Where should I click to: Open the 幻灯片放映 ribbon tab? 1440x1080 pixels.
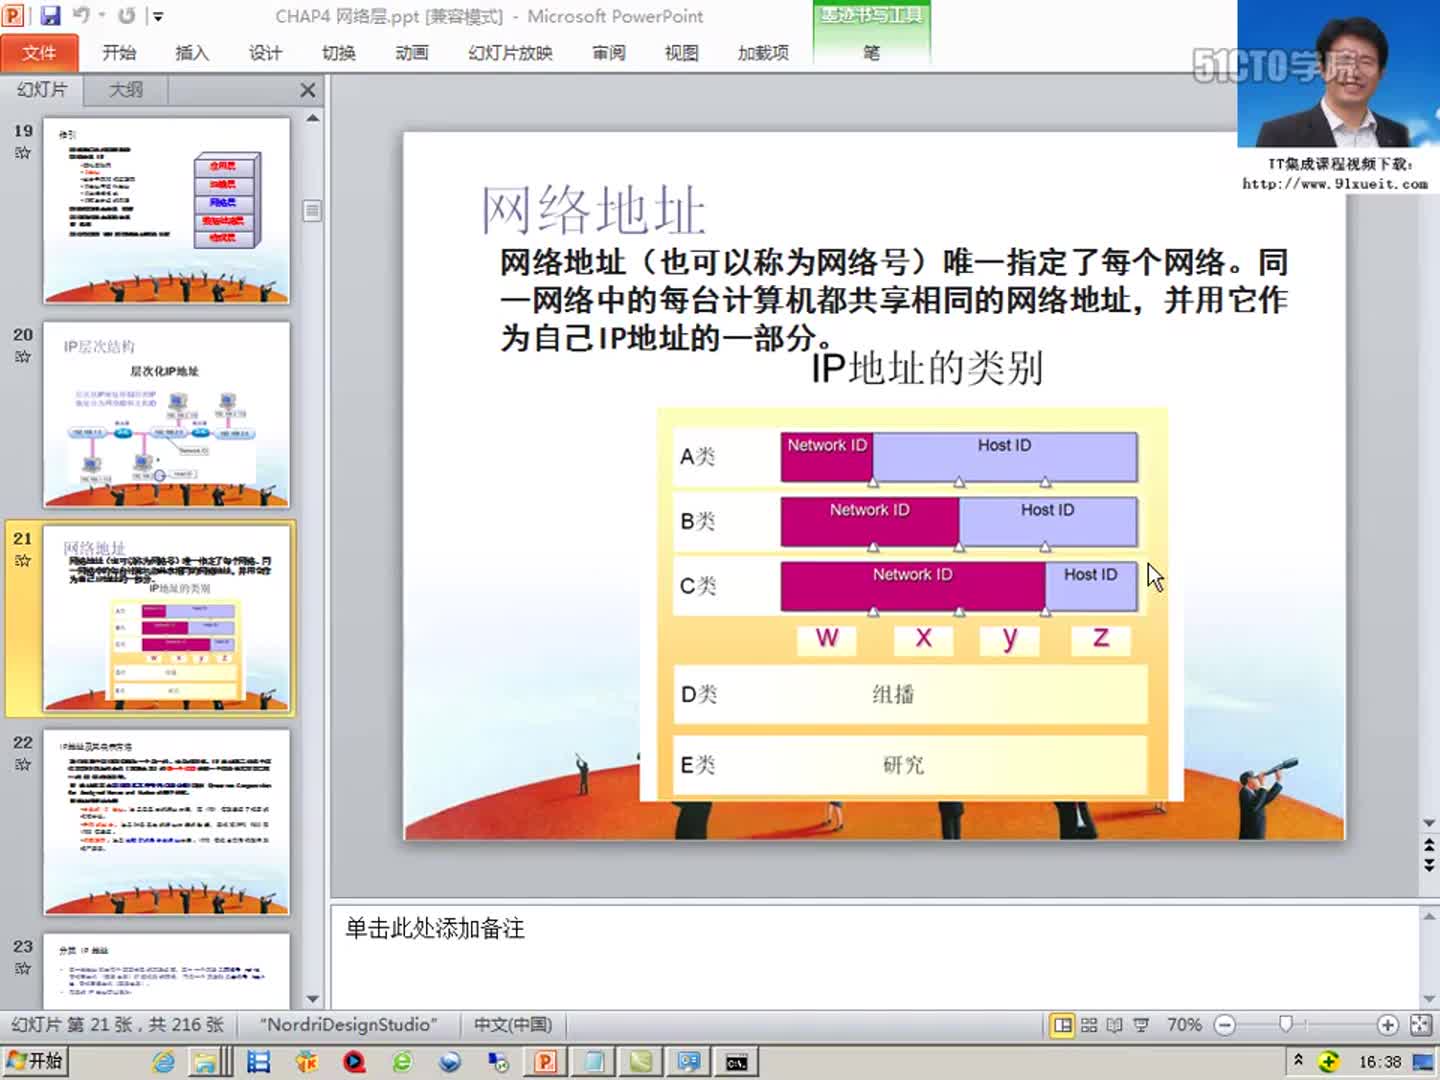(x=510, y=53)
